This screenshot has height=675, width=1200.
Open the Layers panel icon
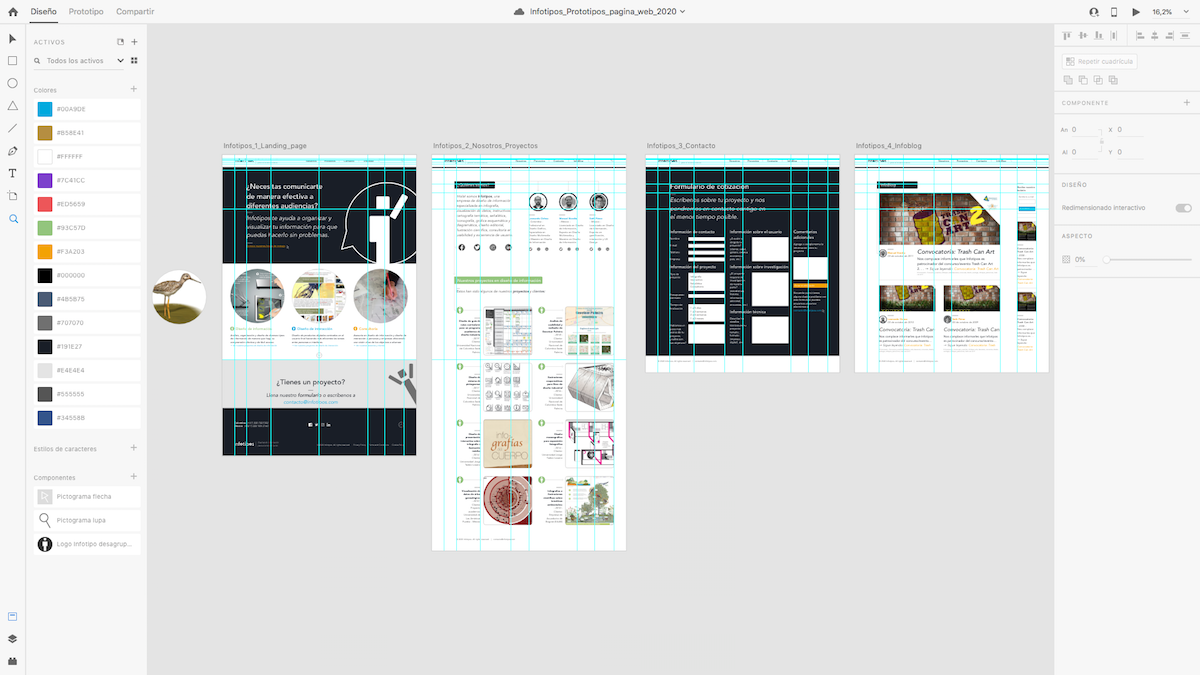tap(13, 638)
